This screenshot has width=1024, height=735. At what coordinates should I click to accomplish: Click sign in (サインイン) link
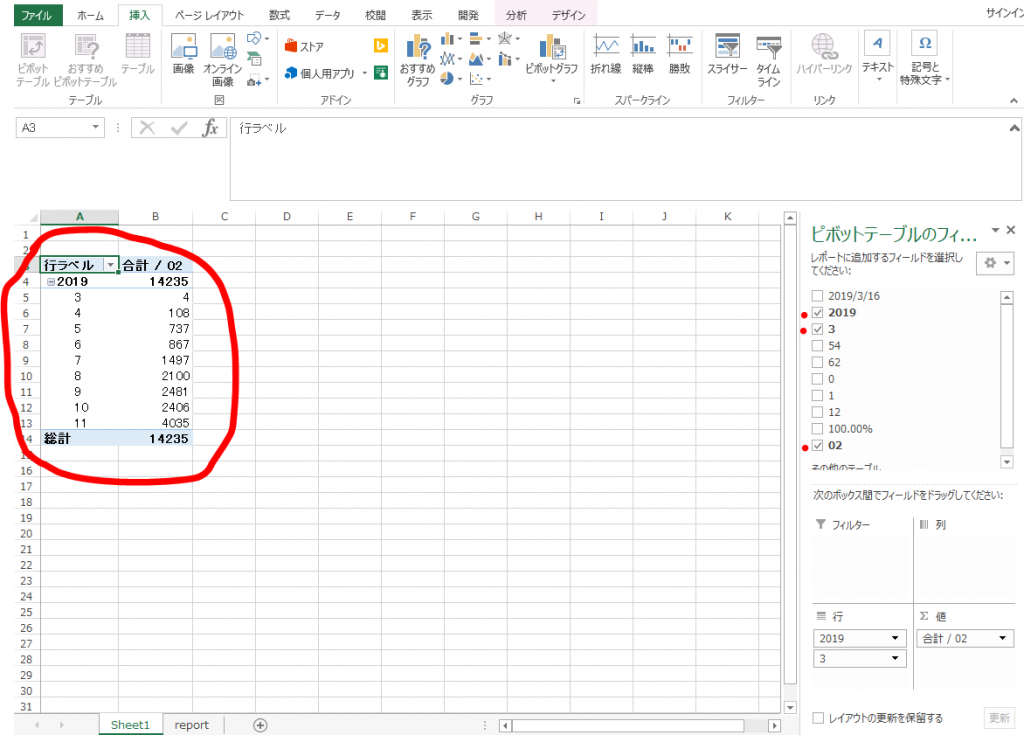[x=1004, y=13]
